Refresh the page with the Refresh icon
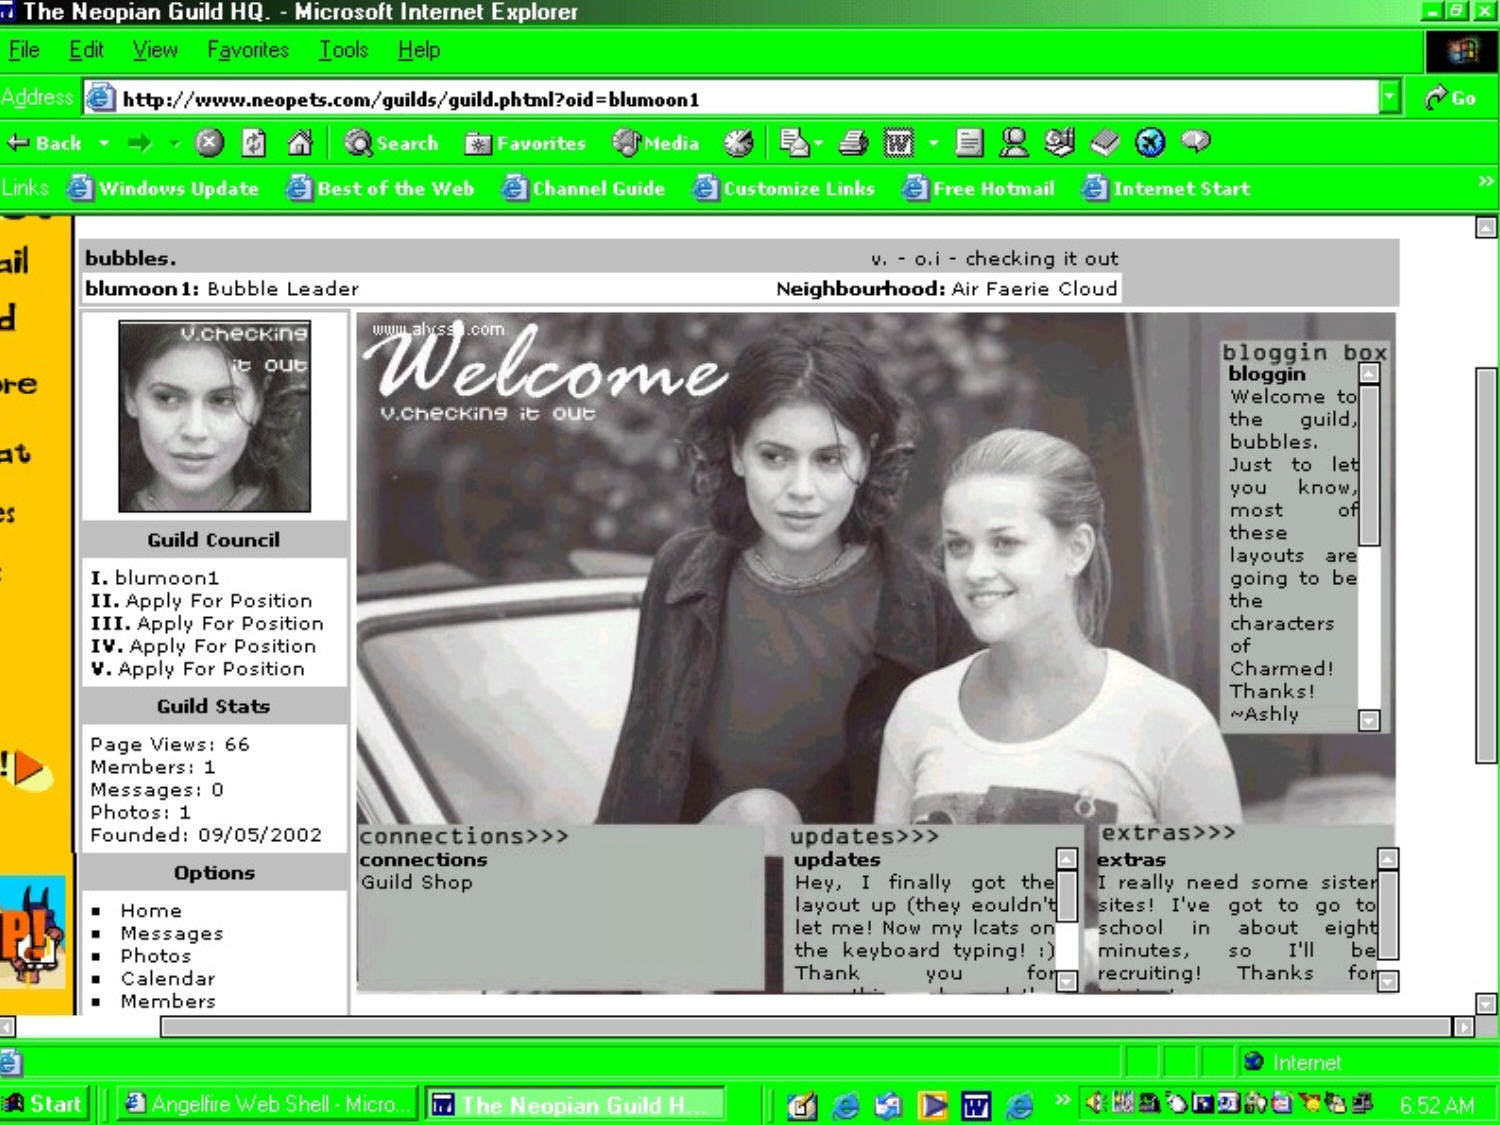This screenshot has width=1500, height=1125. coord(254,143)
